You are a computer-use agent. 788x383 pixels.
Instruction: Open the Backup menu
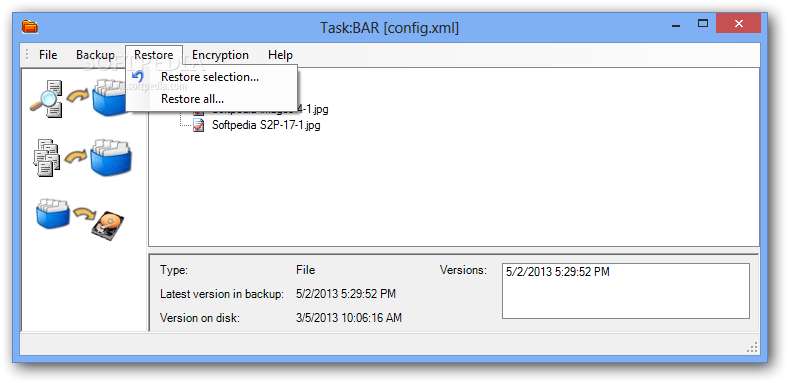click(95, 55)
